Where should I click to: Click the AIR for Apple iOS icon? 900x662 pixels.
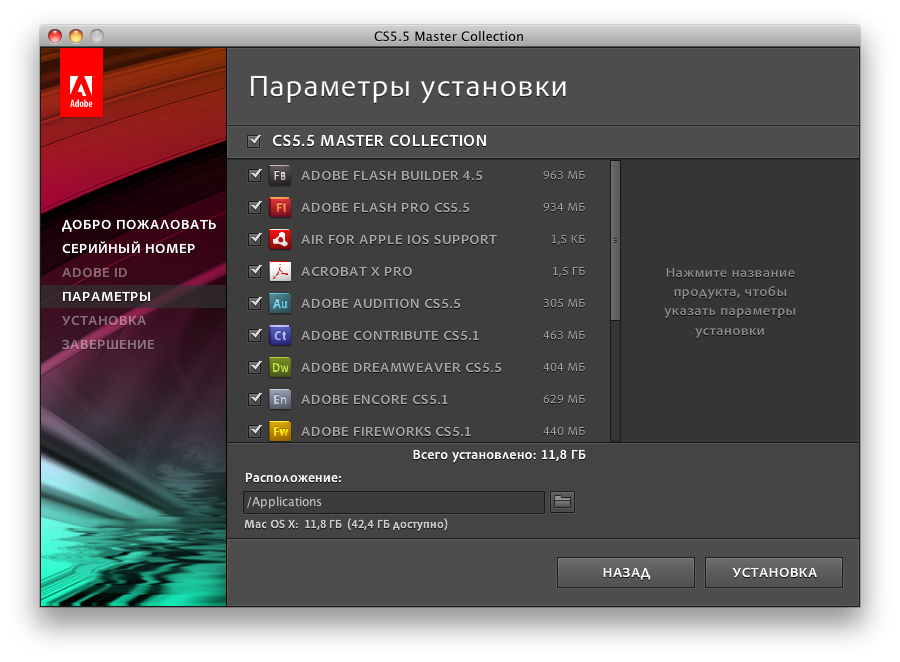(x=280, y=239)
